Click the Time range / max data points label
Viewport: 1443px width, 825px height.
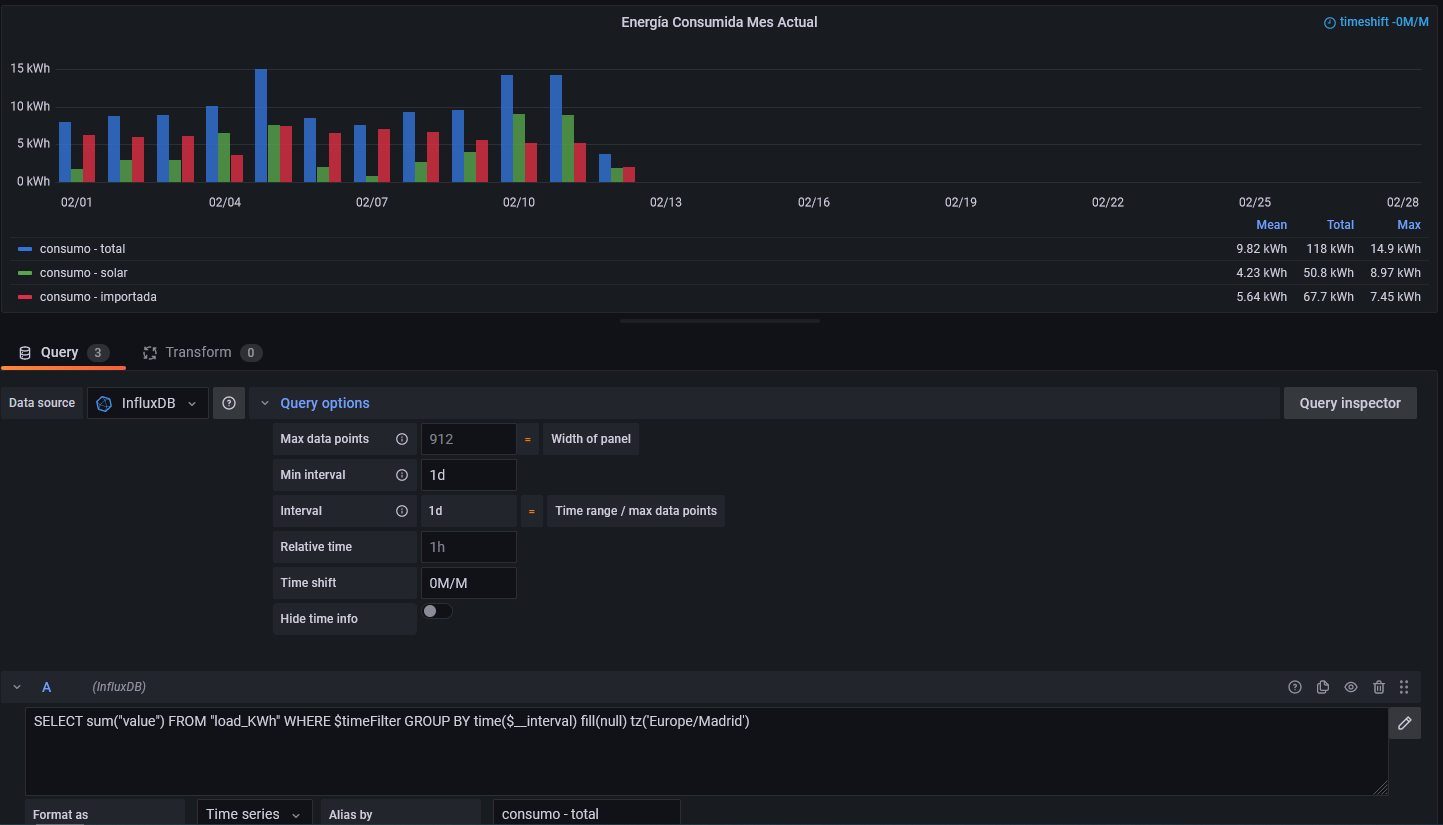pos(636,511)
